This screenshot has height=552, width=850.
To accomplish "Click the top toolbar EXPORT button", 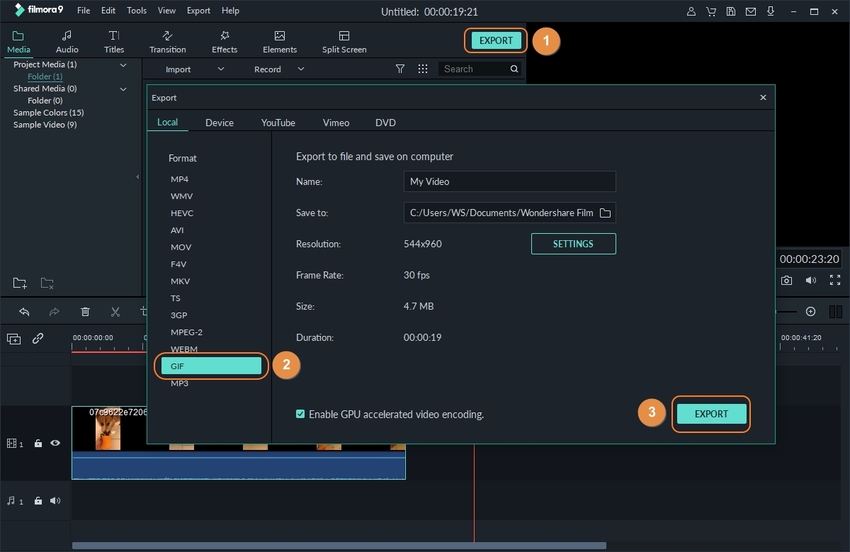I will tap(496, 41).
